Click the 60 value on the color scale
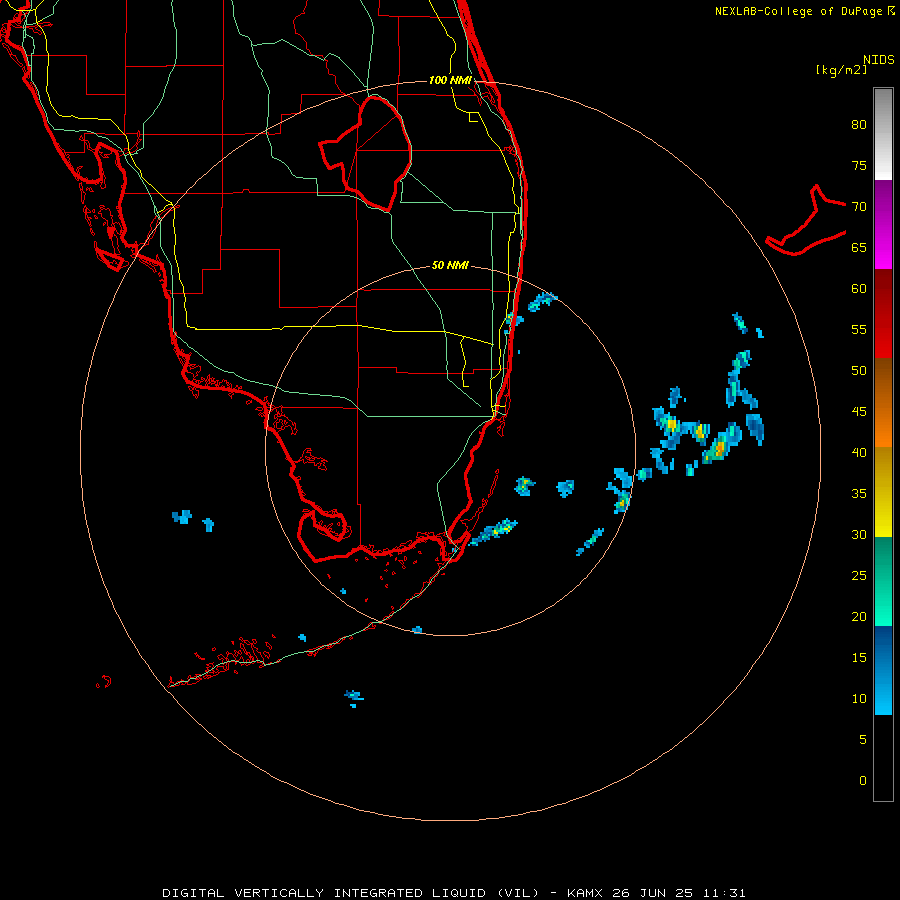Viewport: 900px width, 900px height. (x=859, y=289)
